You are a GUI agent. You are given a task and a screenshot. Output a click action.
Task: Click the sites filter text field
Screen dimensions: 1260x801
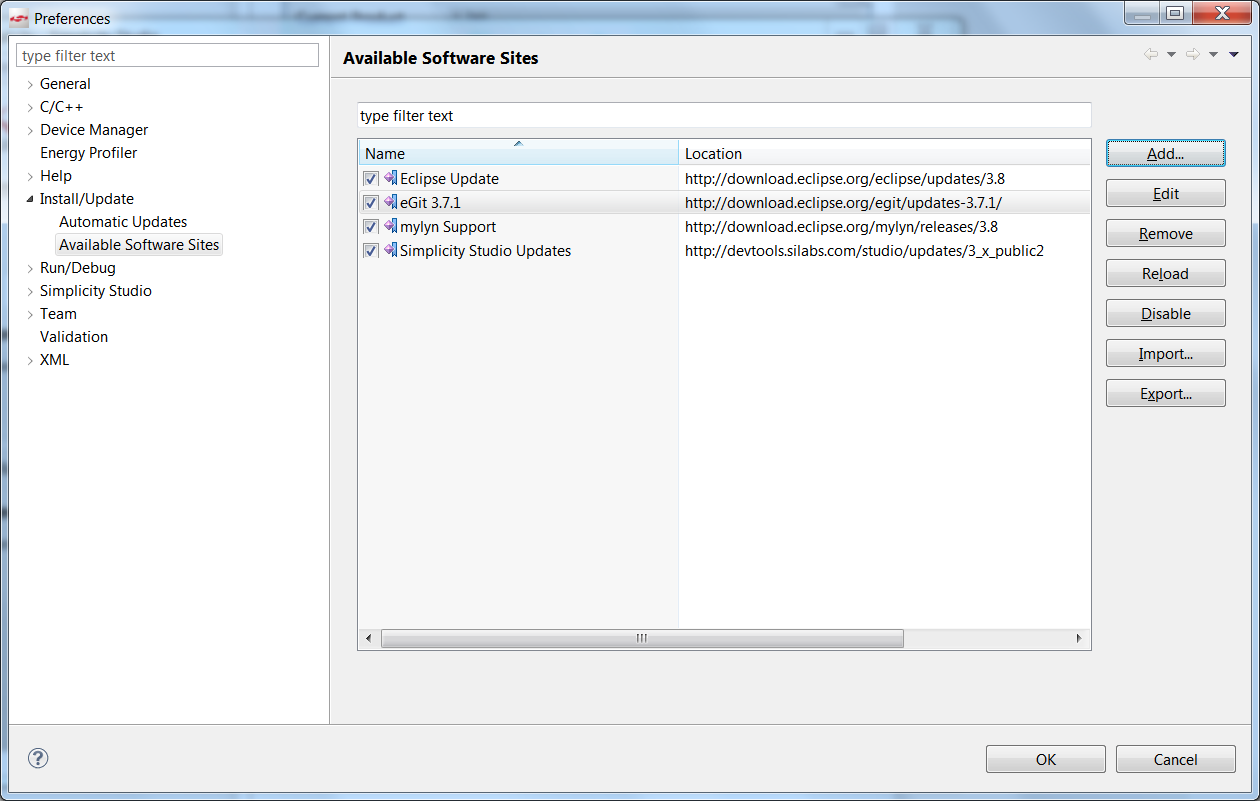[x=724, y=116]
